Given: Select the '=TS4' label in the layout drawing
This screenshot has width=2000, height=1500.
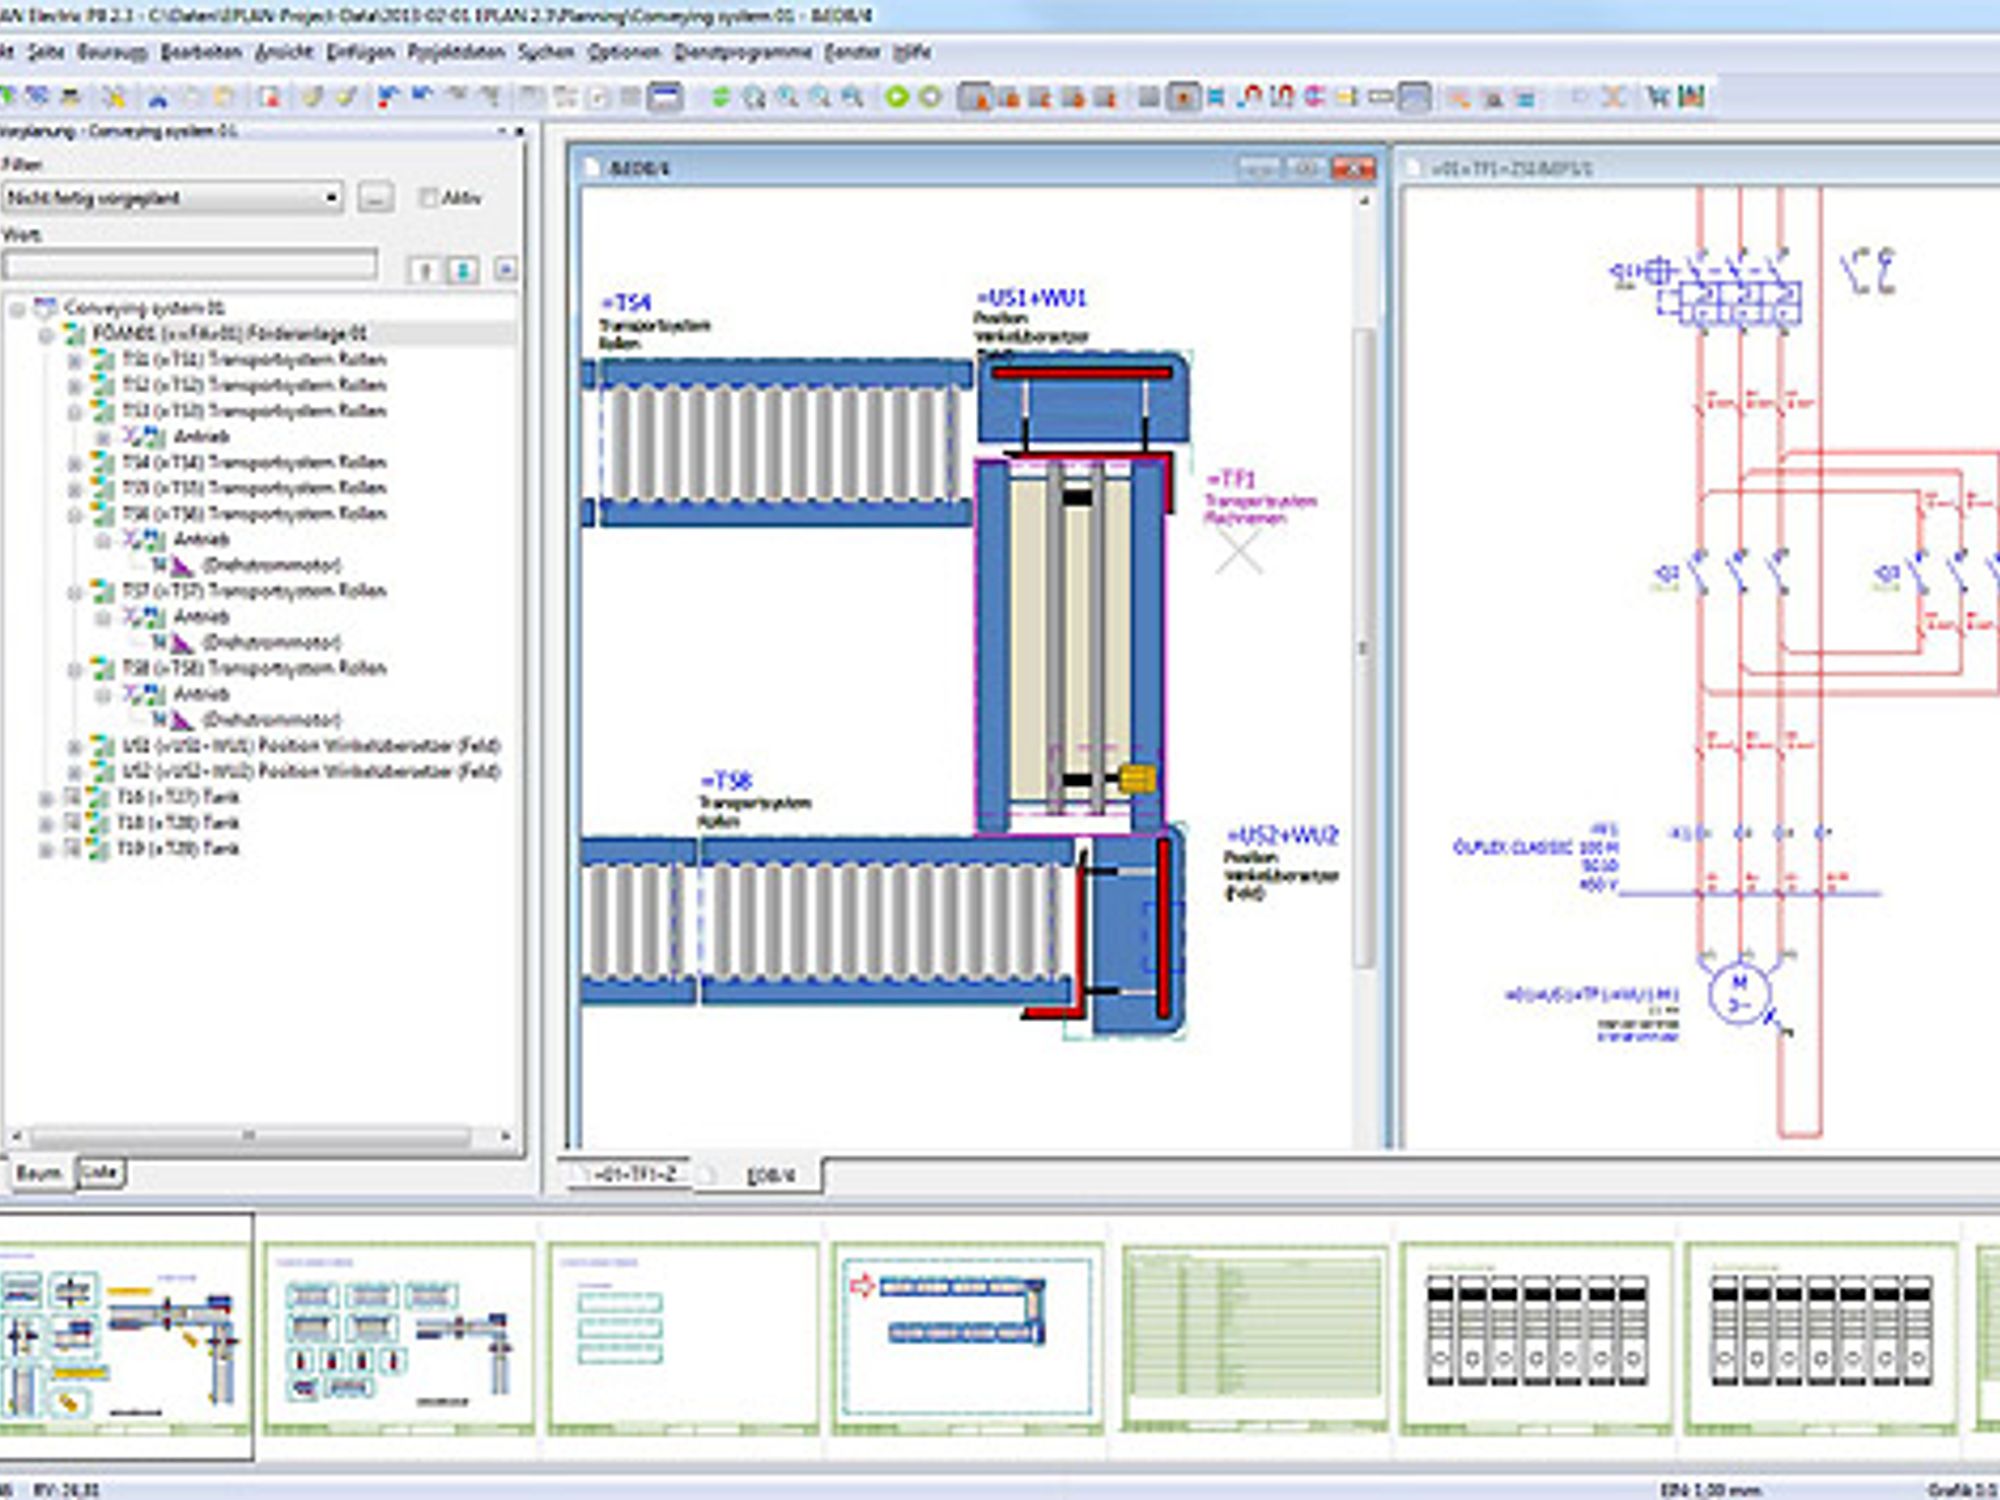Looking at the screenshot, I should click(x=626, y=303).
